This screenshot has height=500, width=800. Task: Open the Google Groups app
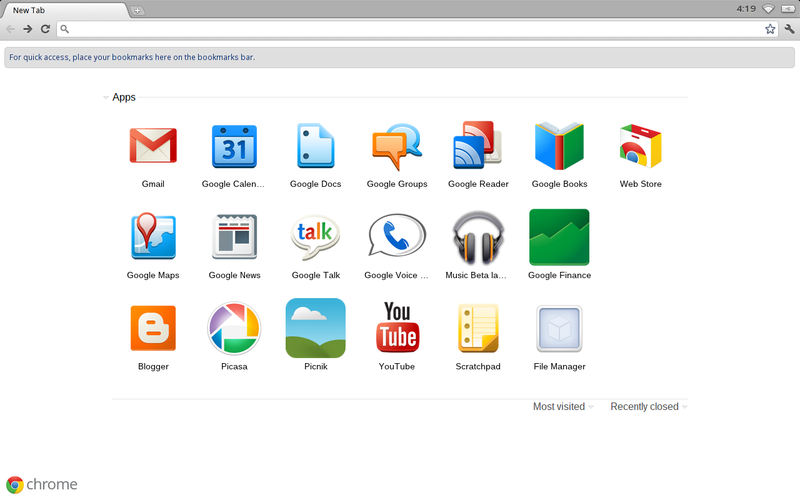tap(397, 146)
